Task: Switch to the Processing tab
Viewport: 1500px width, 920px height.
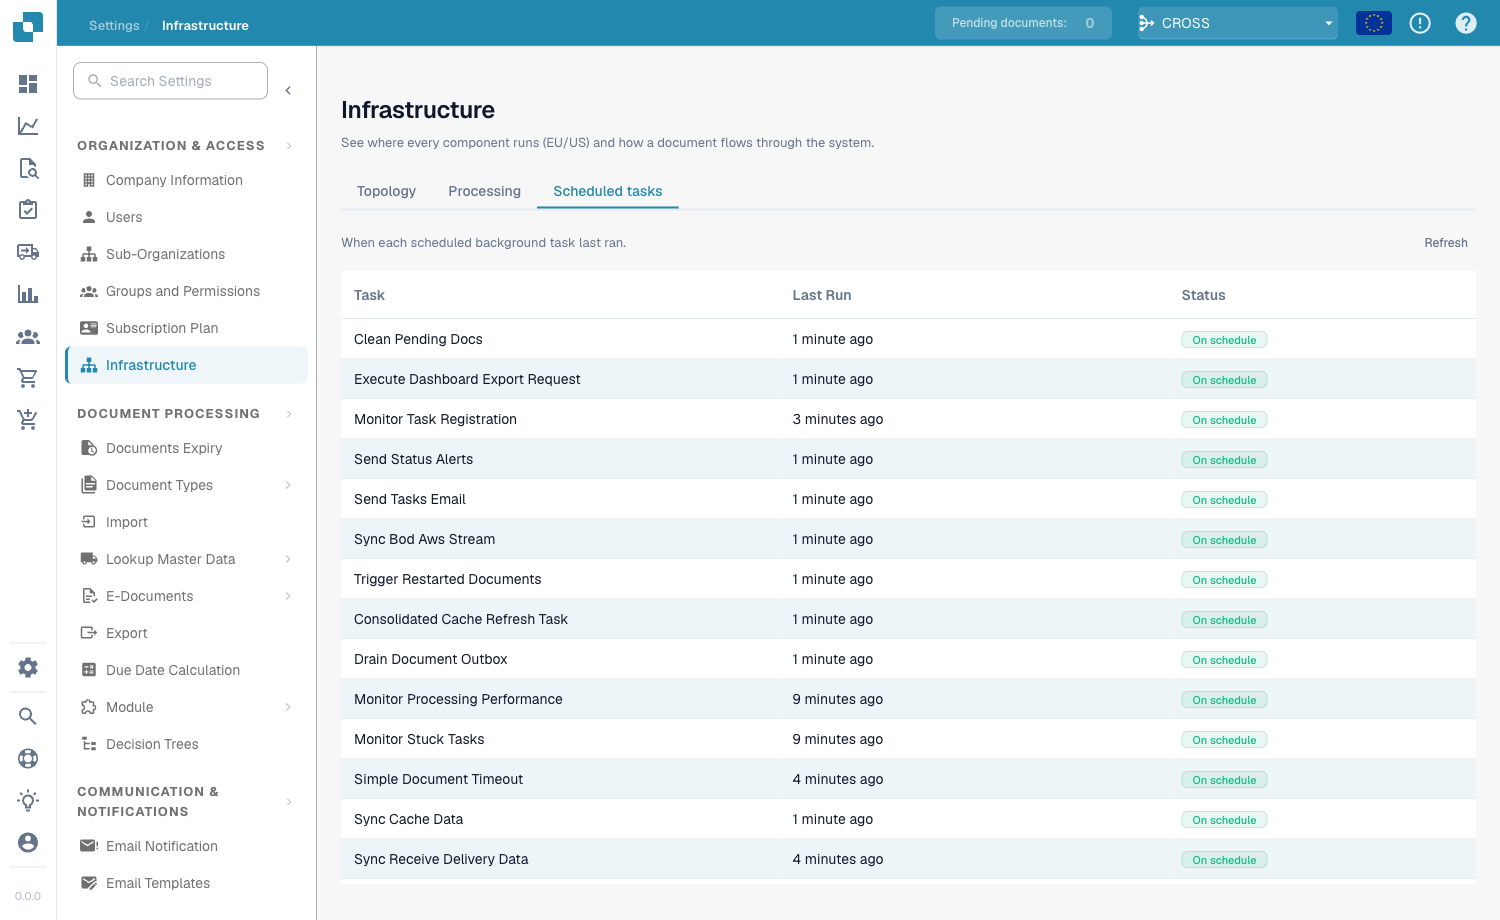Action: (484, 191)
